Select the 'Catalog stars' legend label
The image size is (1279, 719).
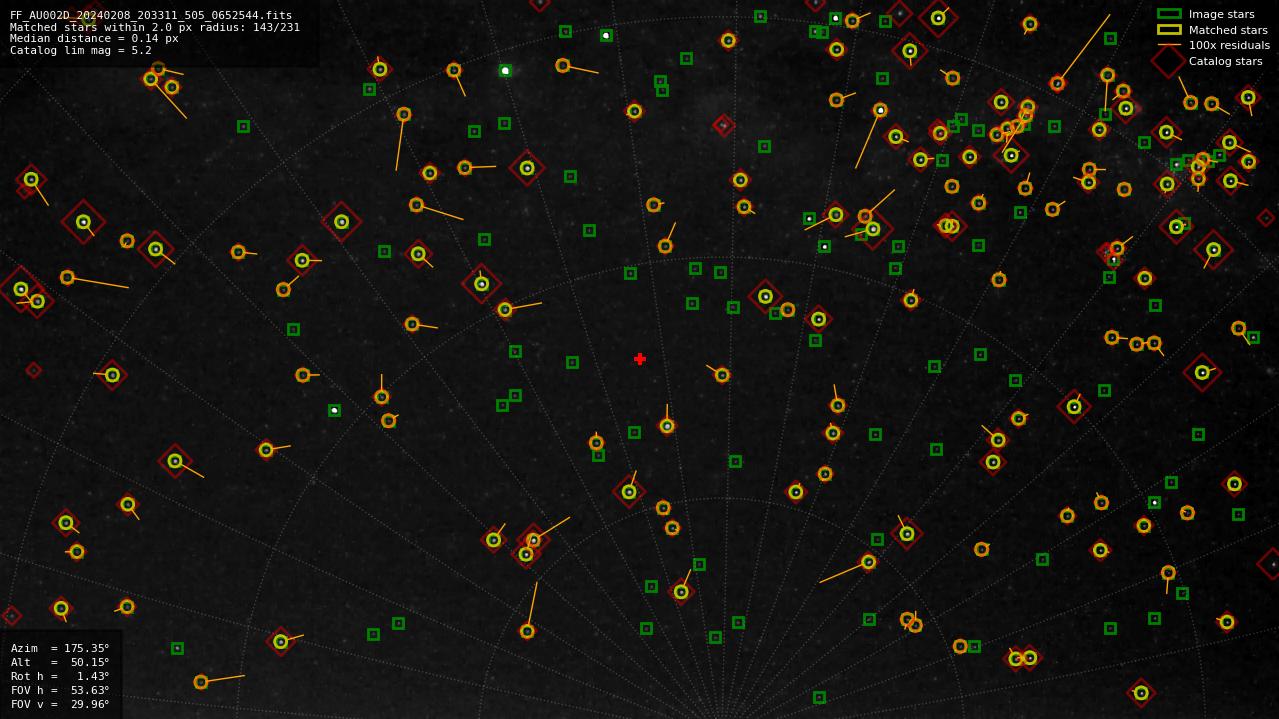(1225, 61)
